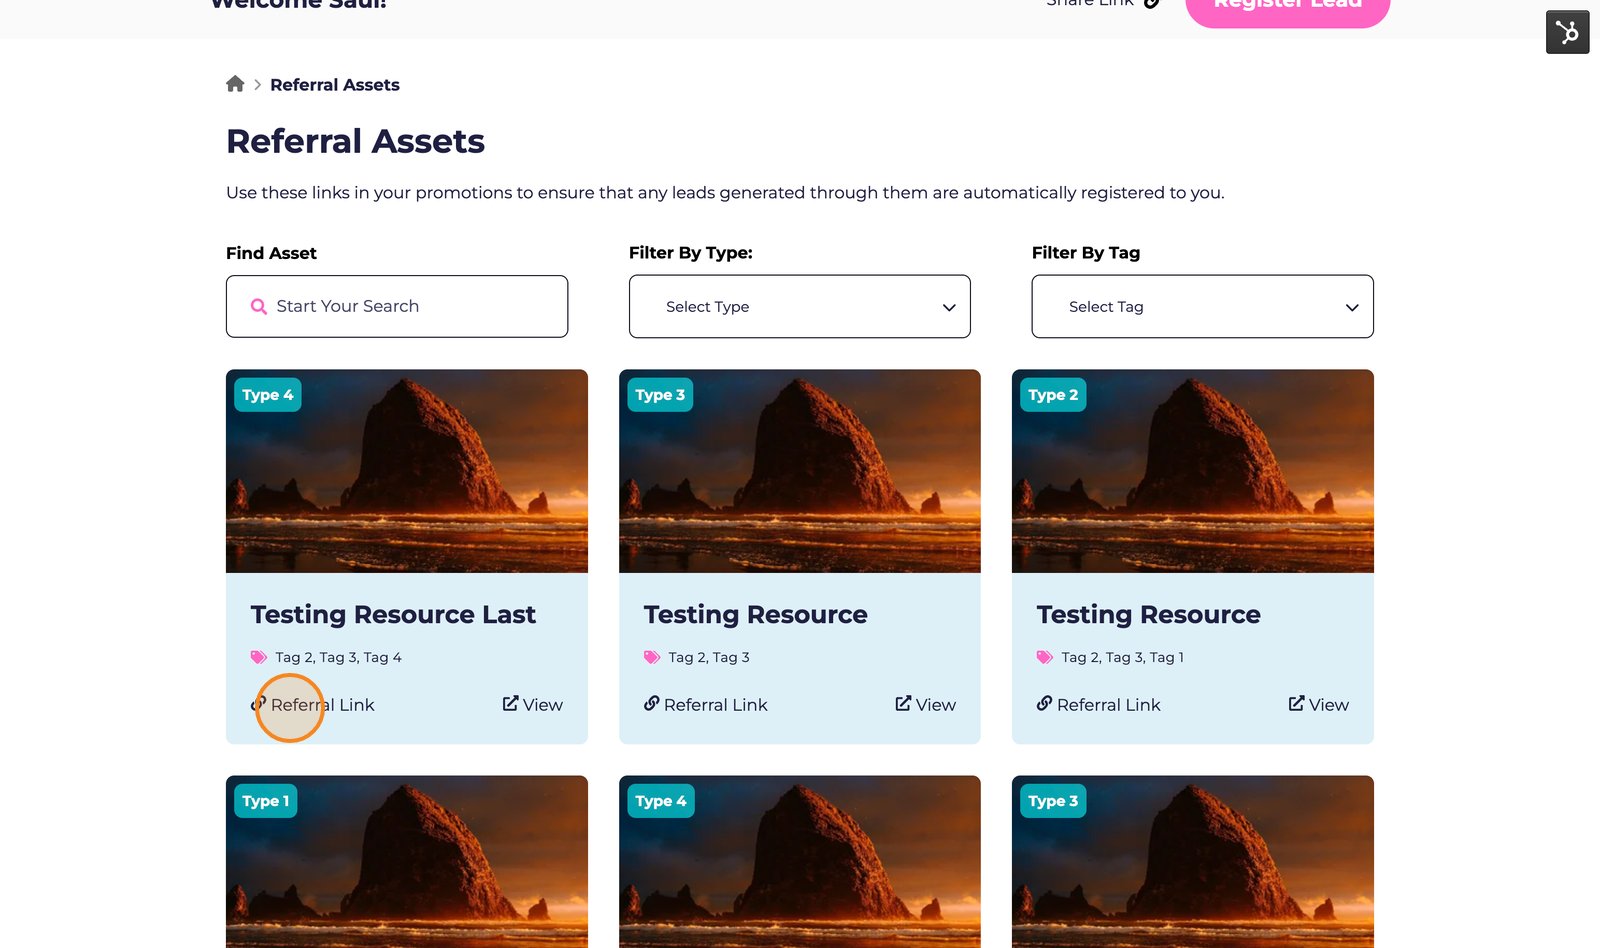Click the Start Your Search input field
The width and height of the screenshot is (1600, 948).
click(397, 306)
